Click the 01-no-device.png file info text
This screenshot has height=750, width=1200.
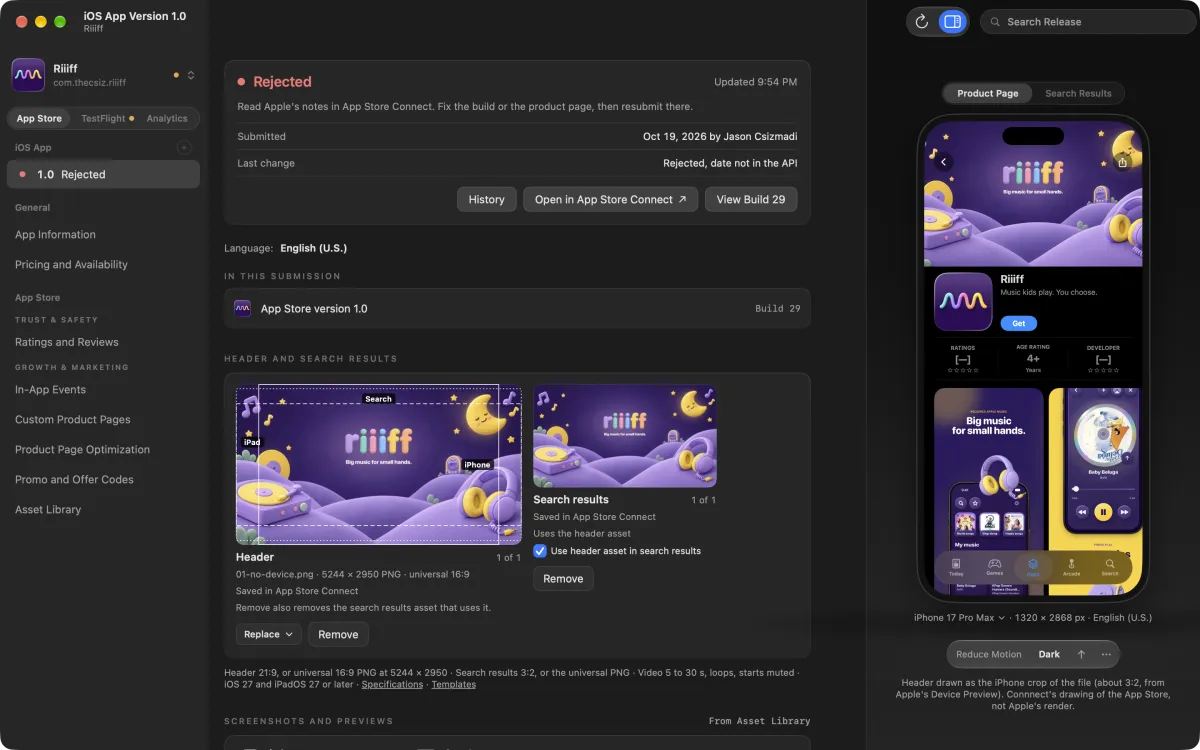pos(352,575)
